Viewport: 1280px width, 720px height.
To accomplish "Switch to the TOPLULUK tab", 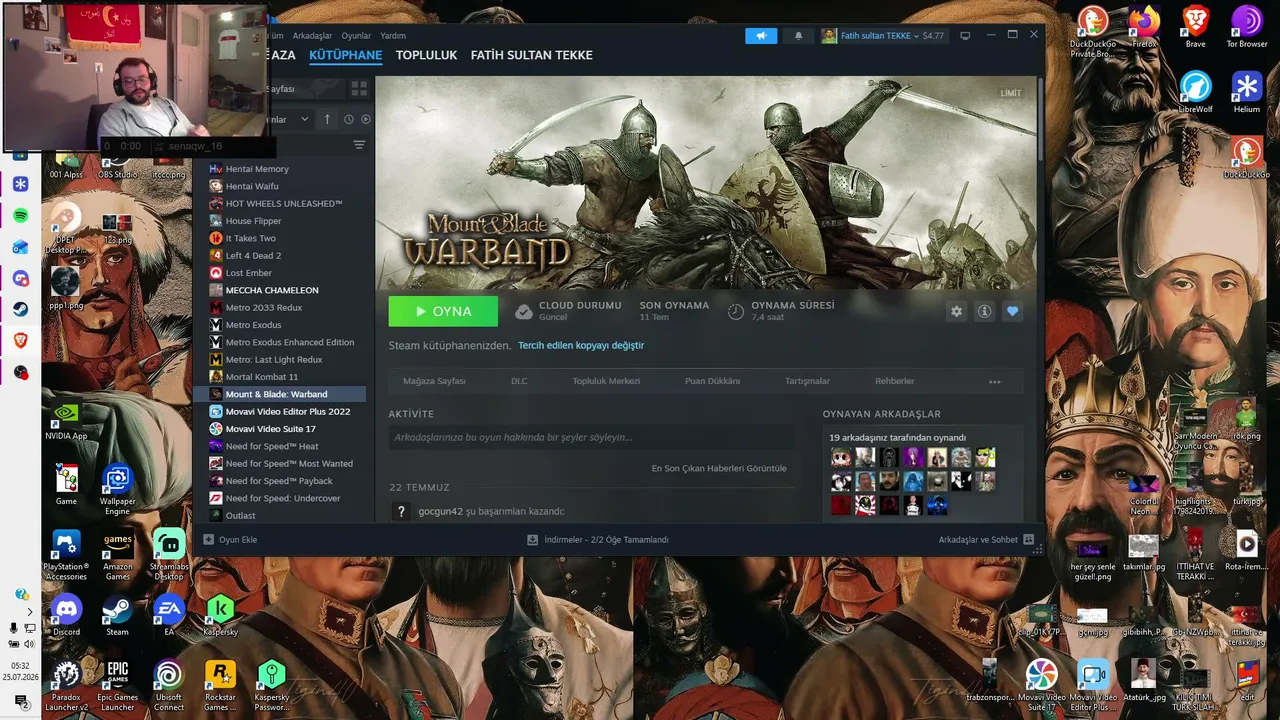I will pyautogui.click(x=426, y=55).
